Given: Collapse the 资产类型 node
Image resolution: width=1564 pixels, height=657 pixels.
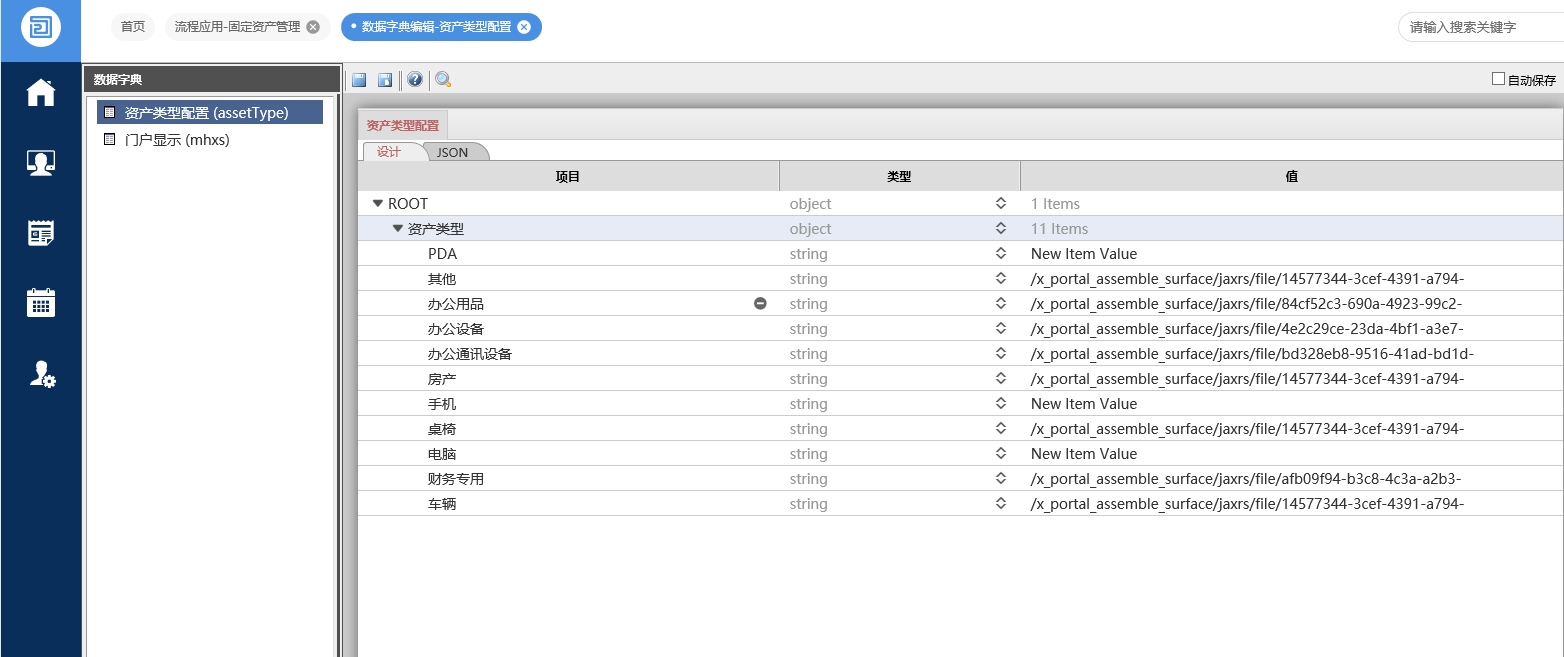Looking at the screenshot, I should [x=397, y=228].
